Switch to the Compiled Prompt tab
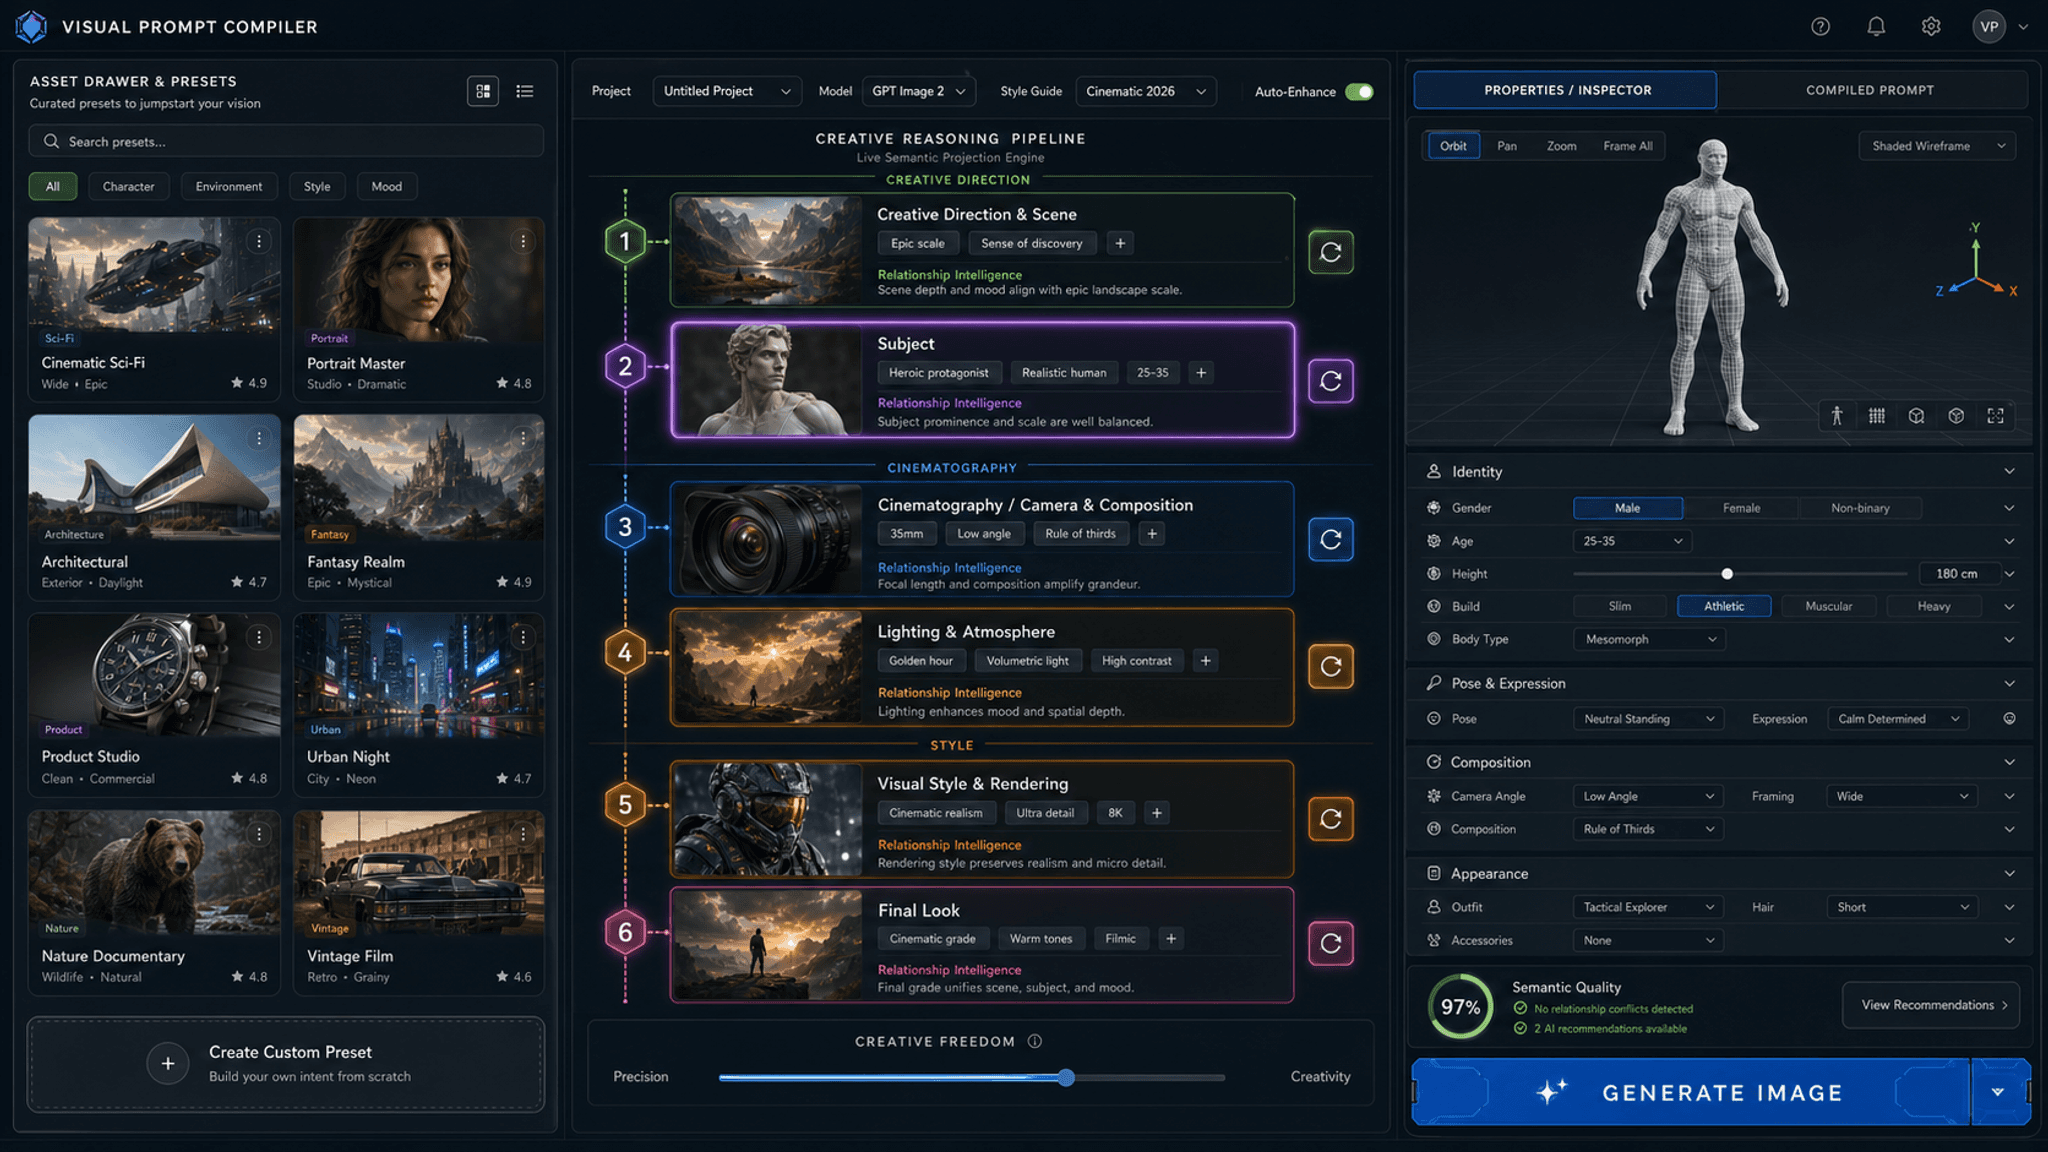 coord(1870,90)
